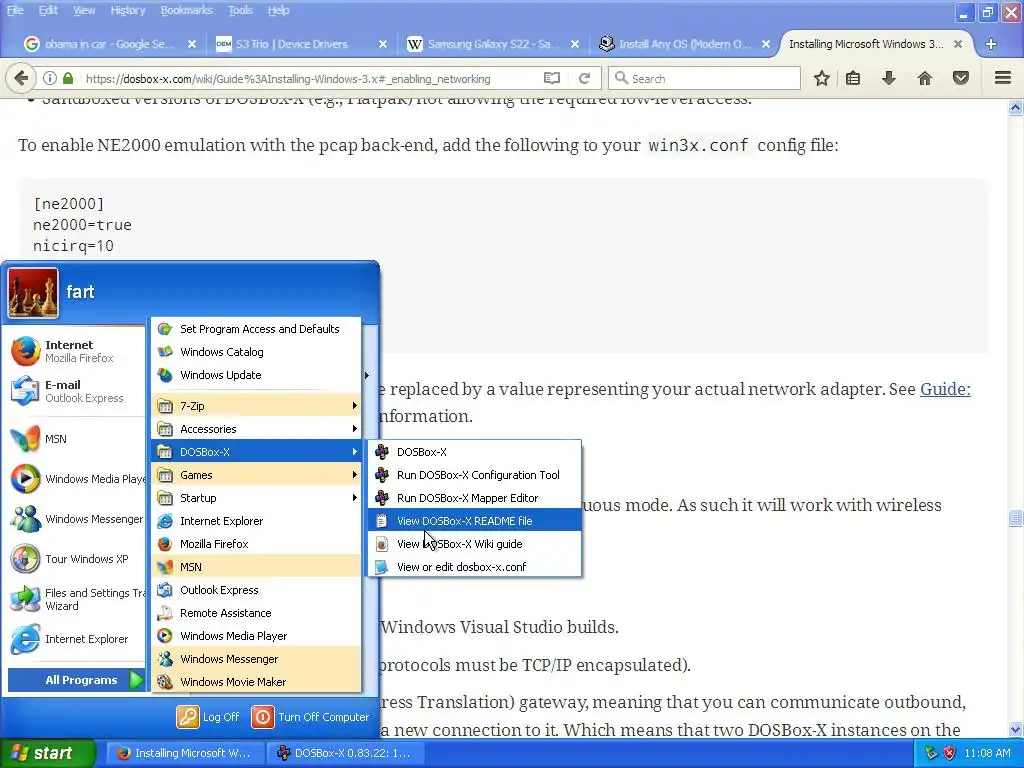Expand the All Programs list
Screen dimensions: 1024x768
(x=76, y=680)
